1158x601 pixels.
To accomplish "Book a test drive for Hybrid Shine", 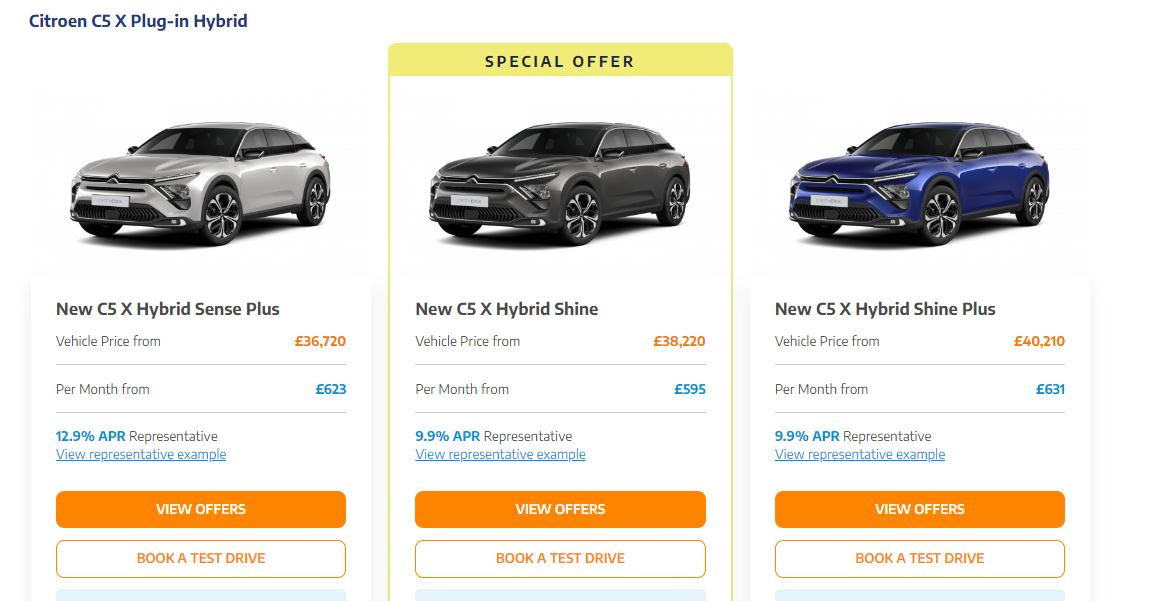I will coord(560,558).
